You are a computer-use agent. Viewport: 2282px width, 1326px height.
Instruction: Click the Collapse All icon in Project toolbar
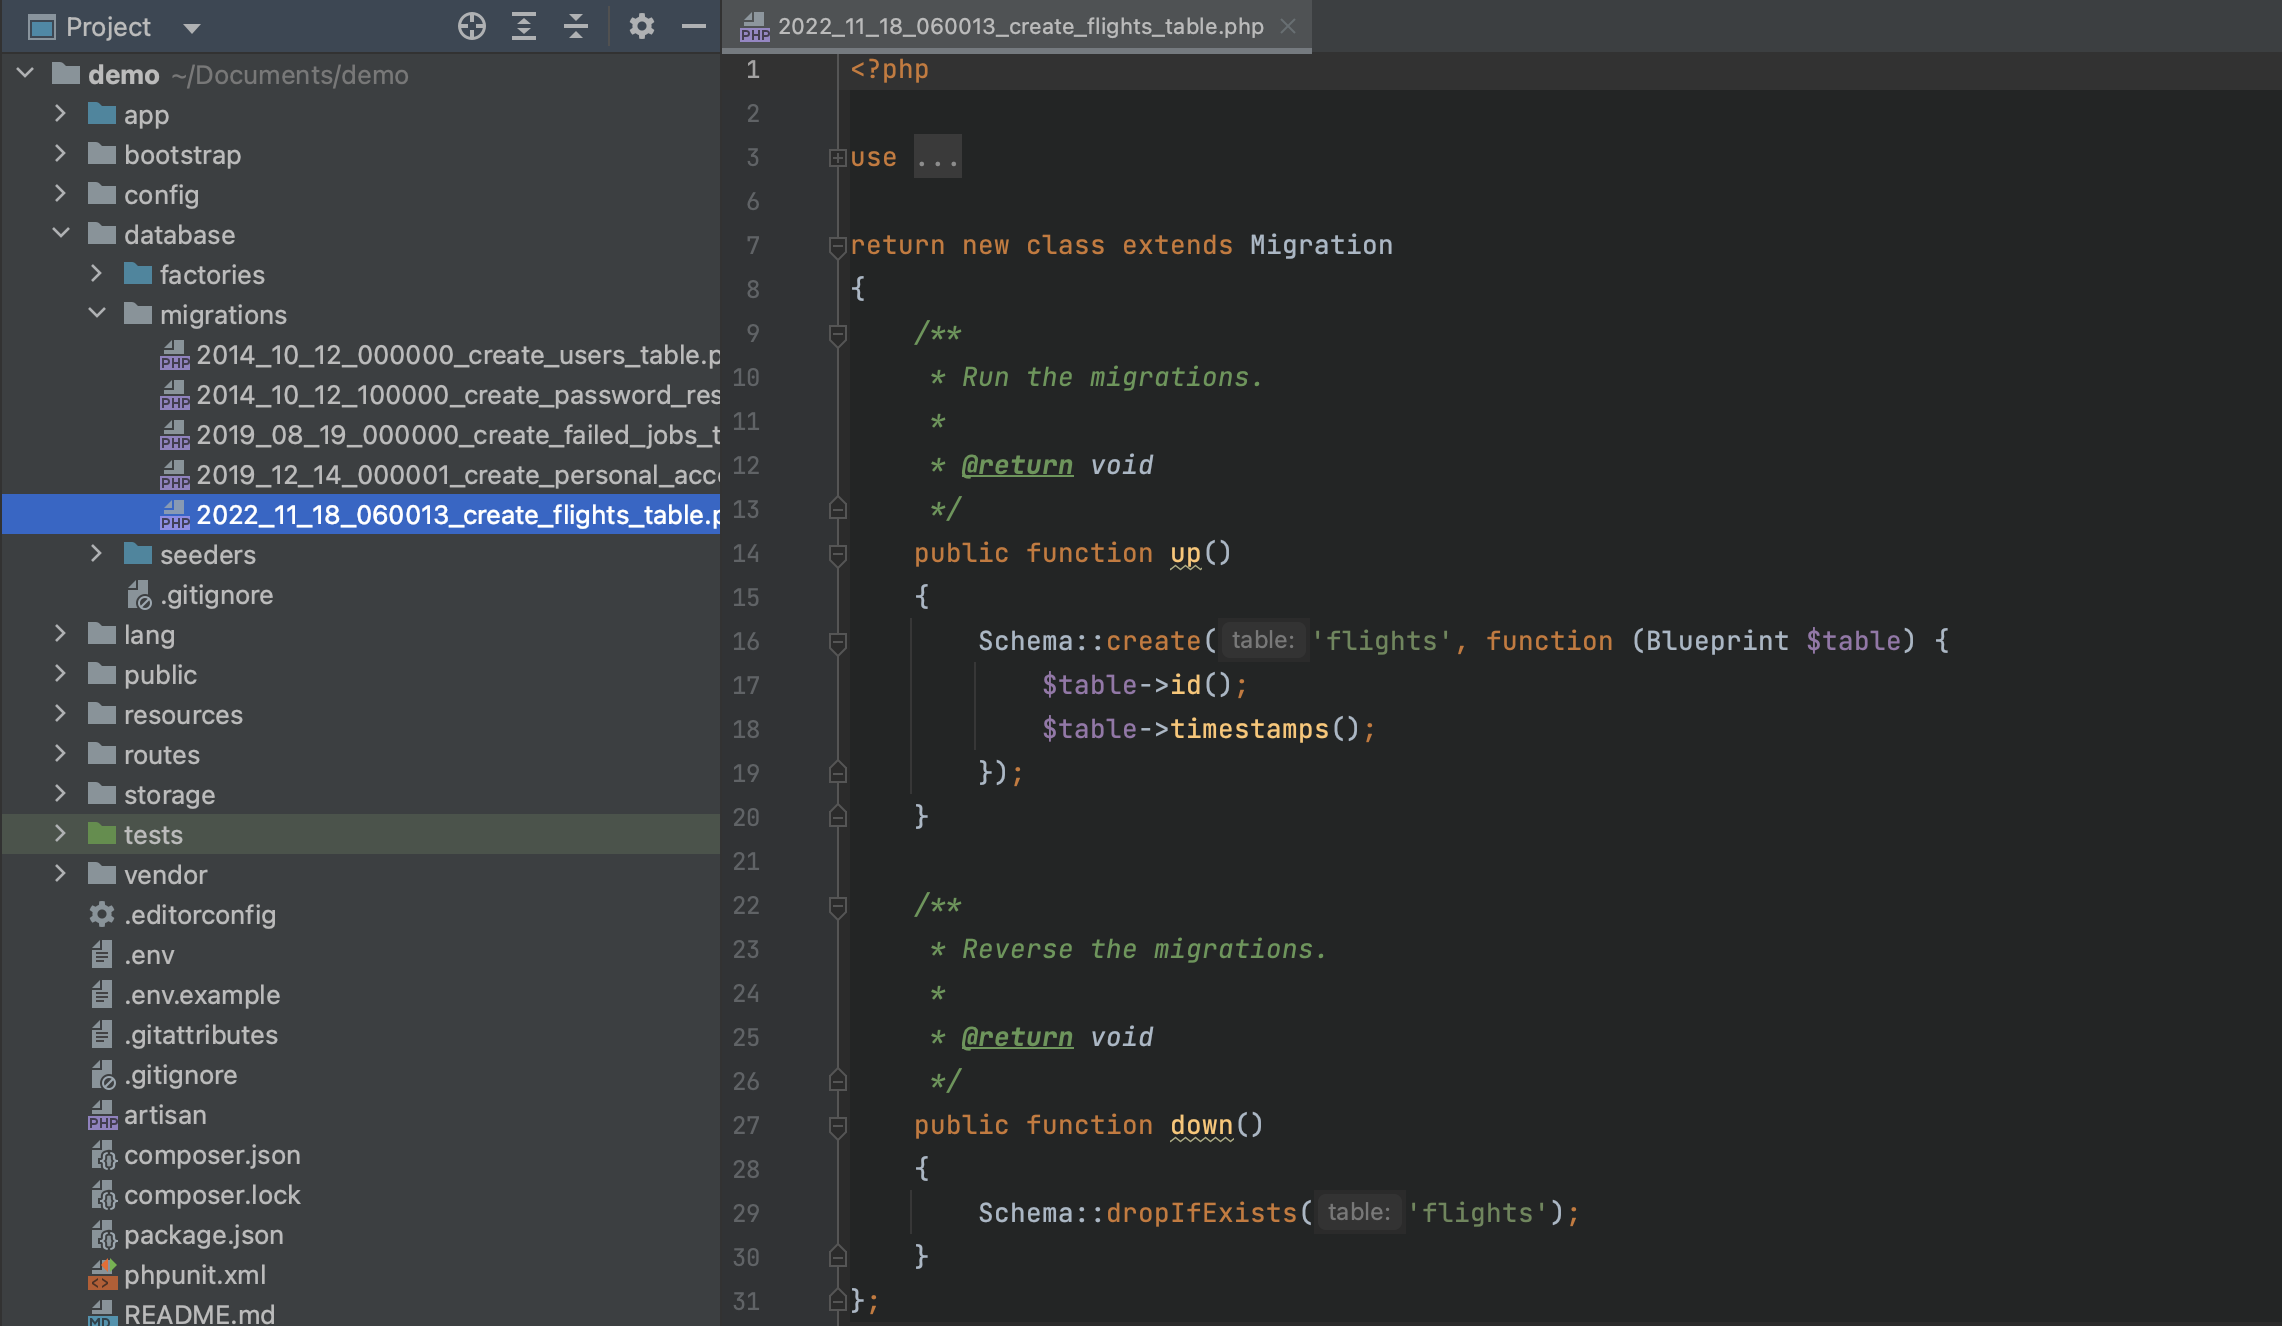[576, 26]
